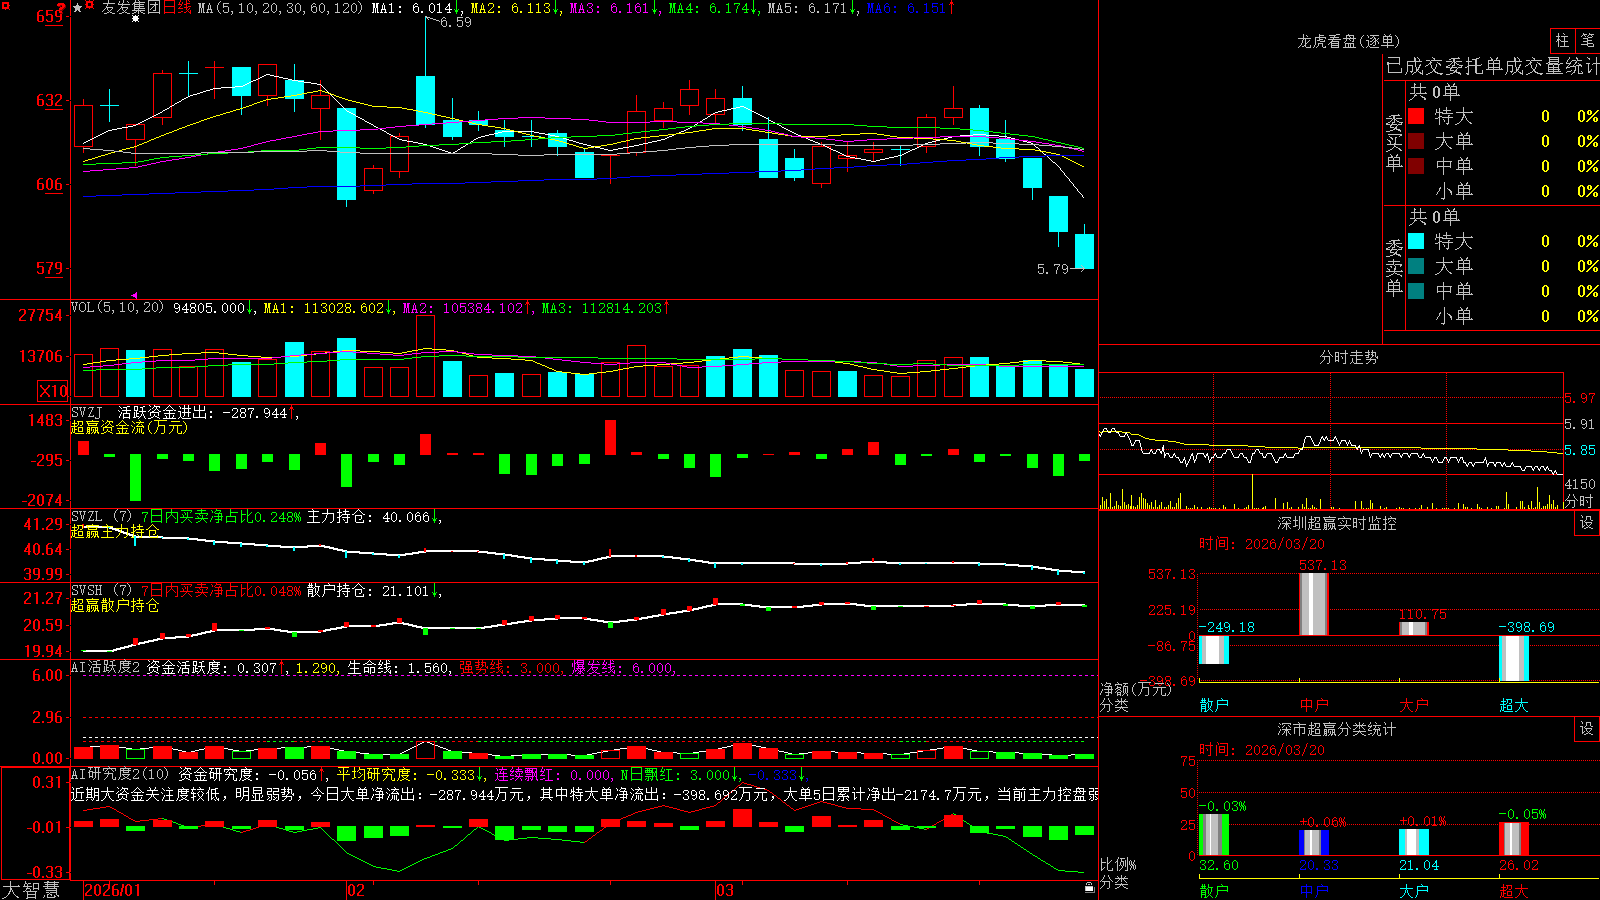Click the AI研究度2(10) indicator name
The height and width of the screenshot is (900, 1600).
tap(120, 774)
